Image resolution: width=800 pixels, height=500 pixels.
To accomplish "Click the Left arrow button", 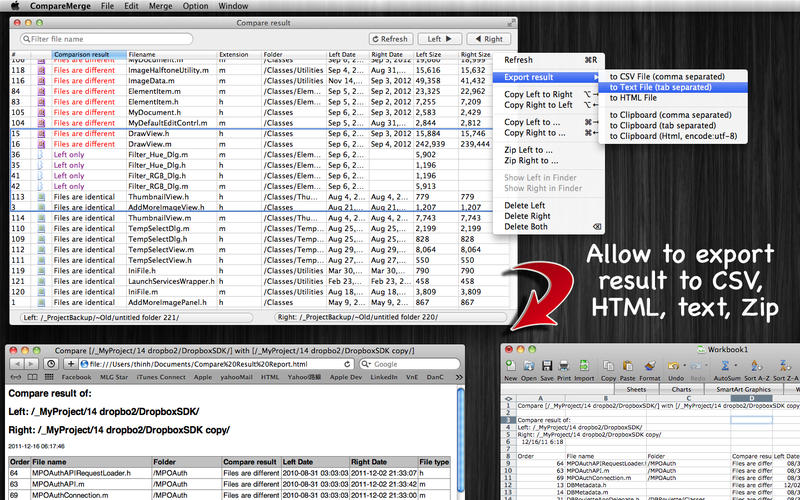I will (x=440, y=39).
